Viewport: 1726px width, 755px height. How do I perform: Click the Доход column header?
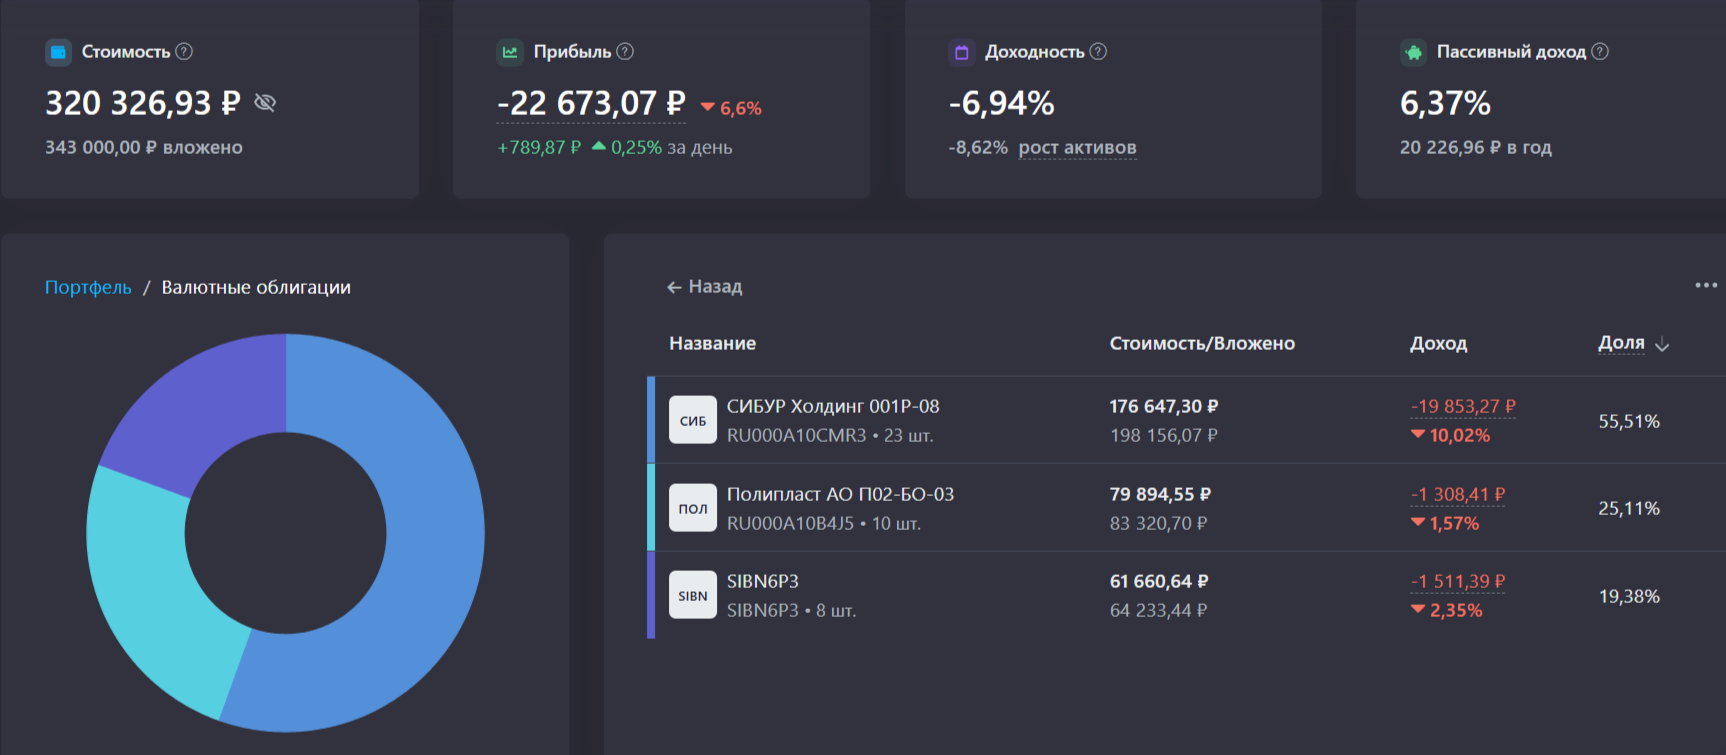click(1438, 343)
